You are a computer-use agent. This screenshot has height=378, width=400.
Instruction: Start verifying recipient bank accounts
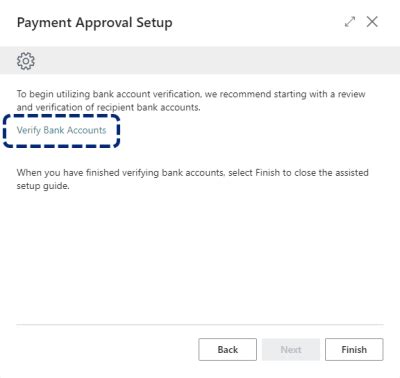[x=61, y=130]
